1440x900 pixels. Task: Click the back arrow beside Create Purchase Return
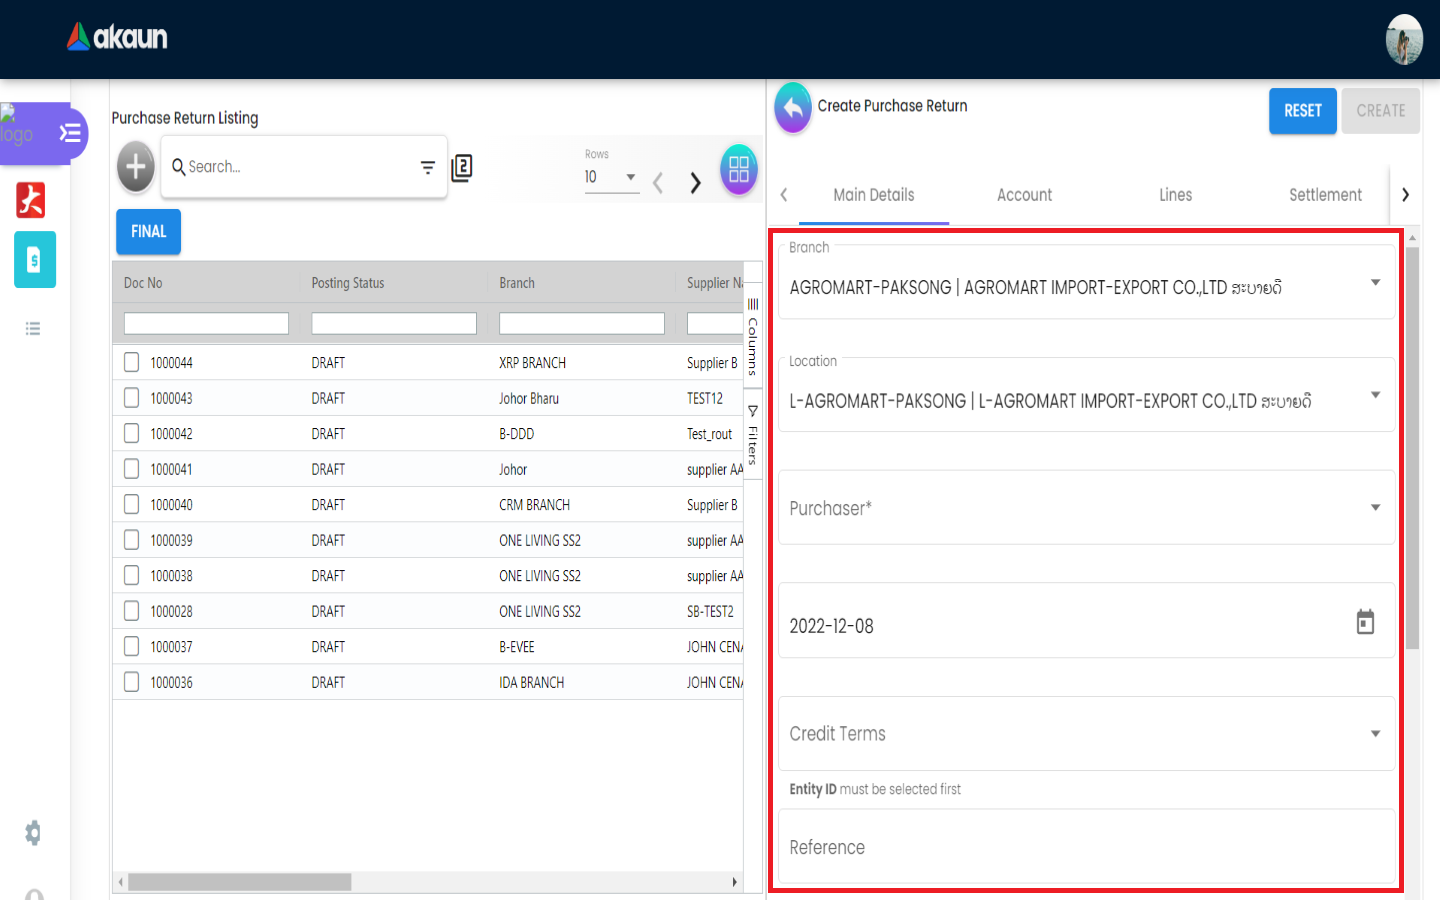click(x=793, y=107)
